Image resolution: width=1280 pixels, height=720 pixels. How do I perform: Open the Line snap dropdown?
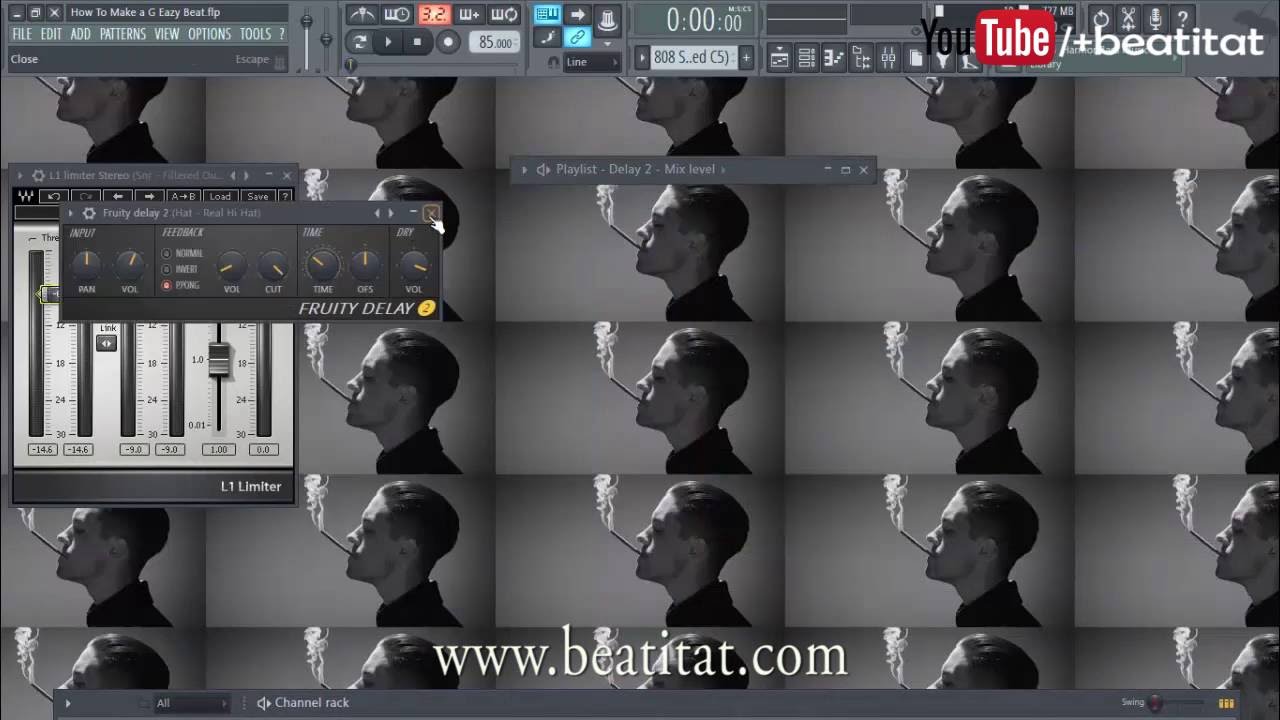click(592, 62)
